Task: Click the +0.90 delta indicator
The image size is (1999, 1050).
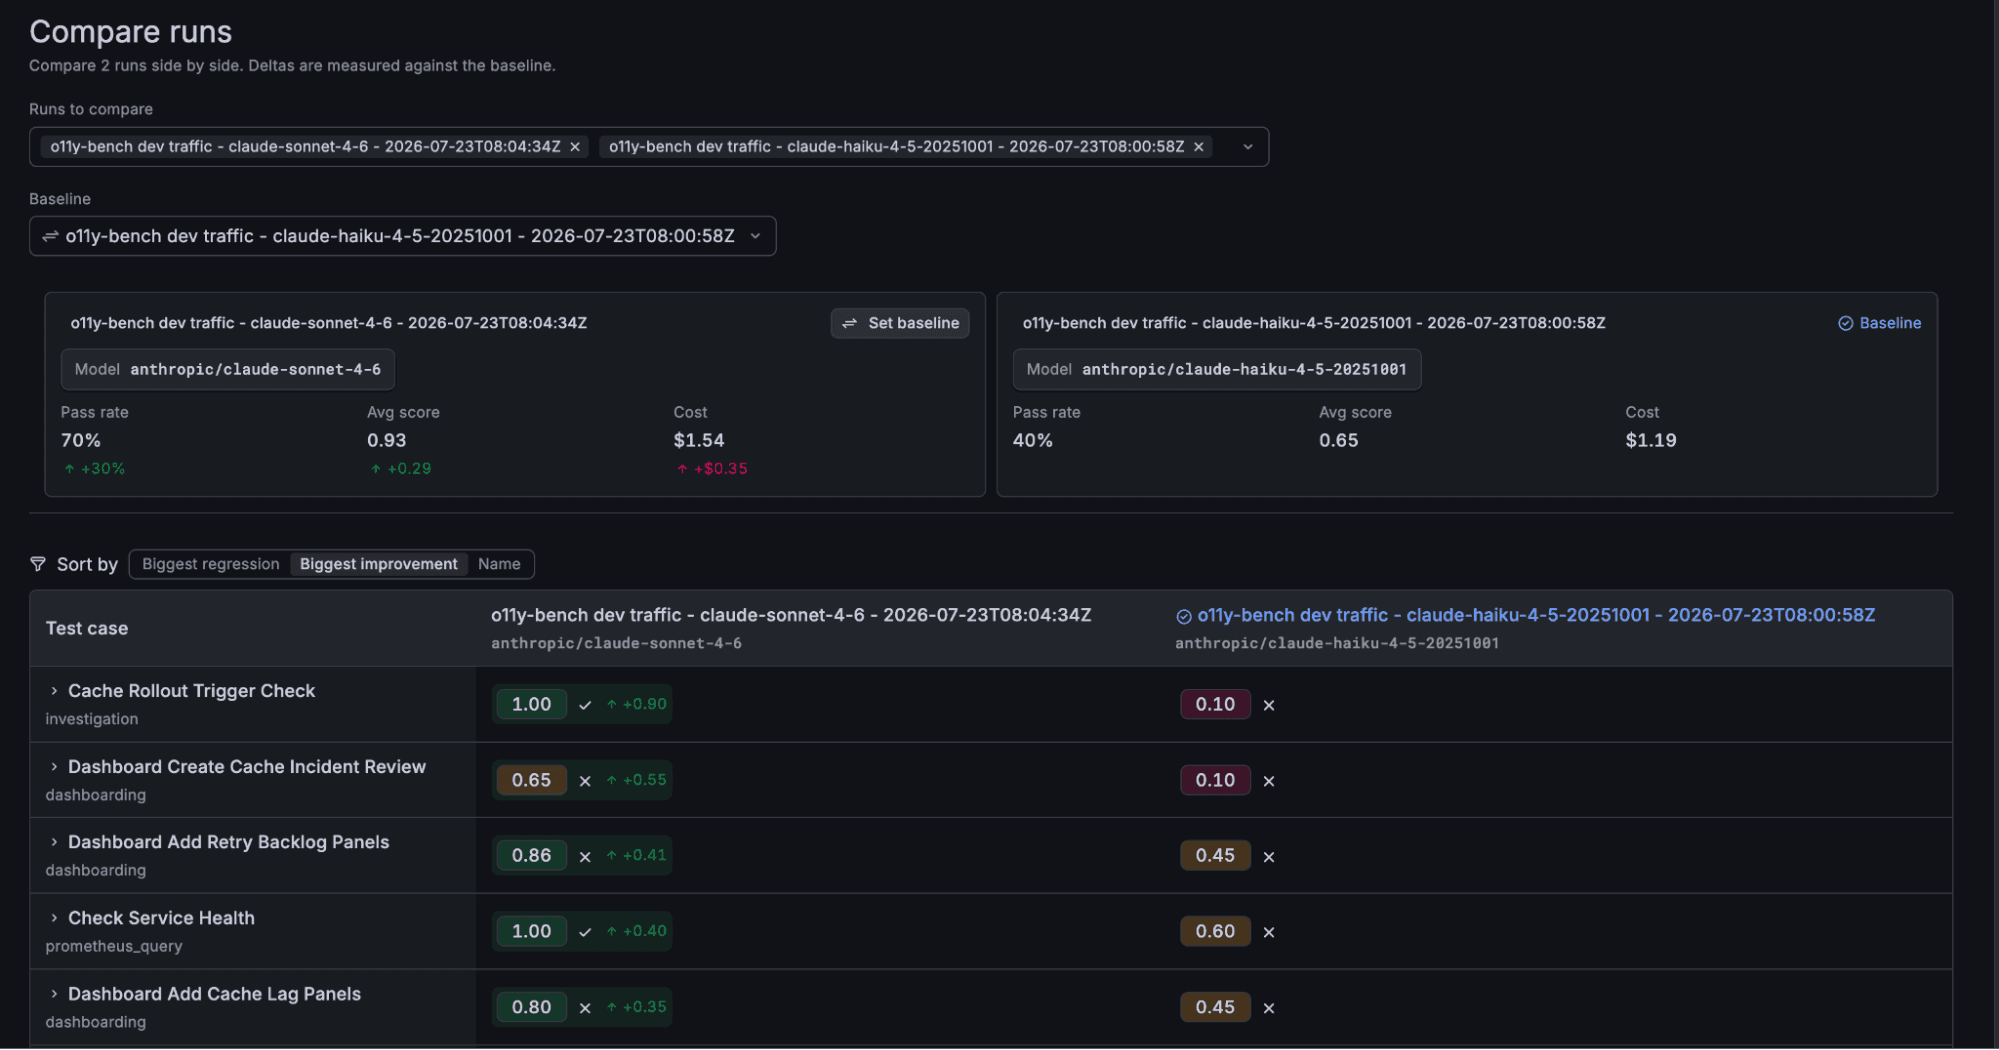Action: 636,704
